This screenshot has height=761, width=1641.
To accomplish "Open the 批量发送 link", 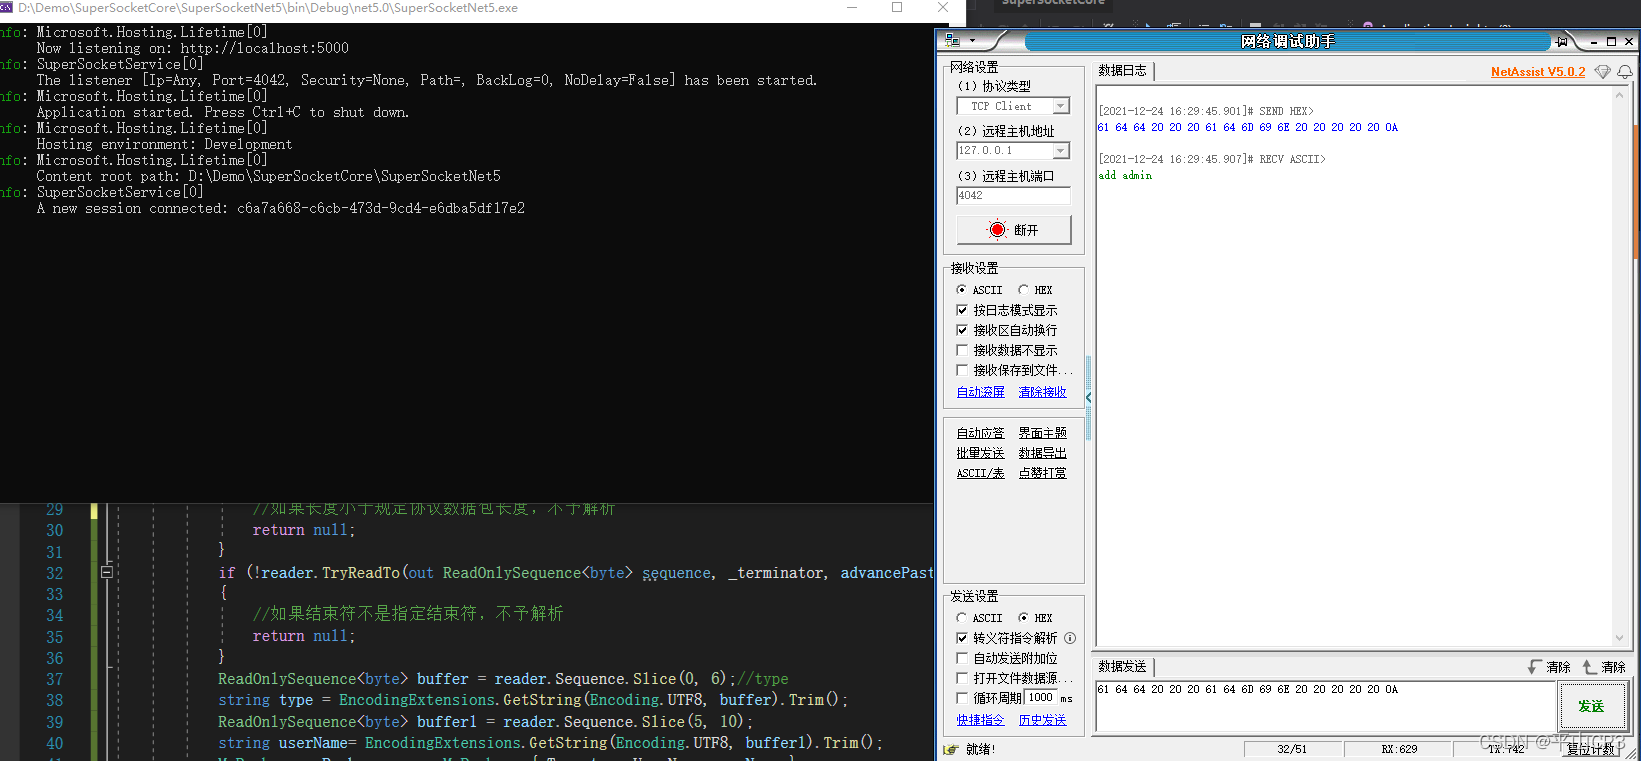I will [980, 453].
